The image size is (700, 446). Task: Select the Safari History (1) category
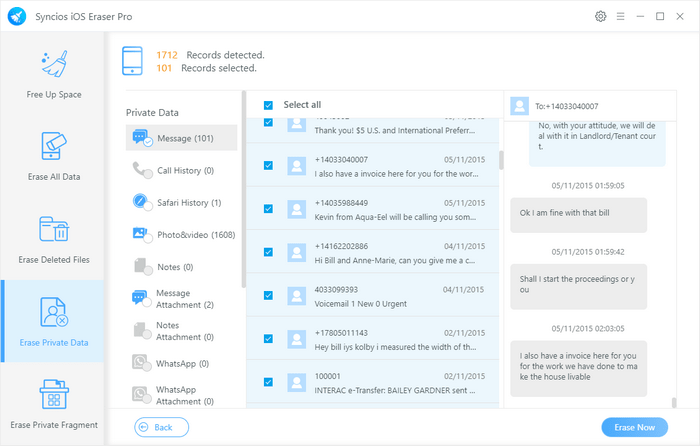pos(182,202)
